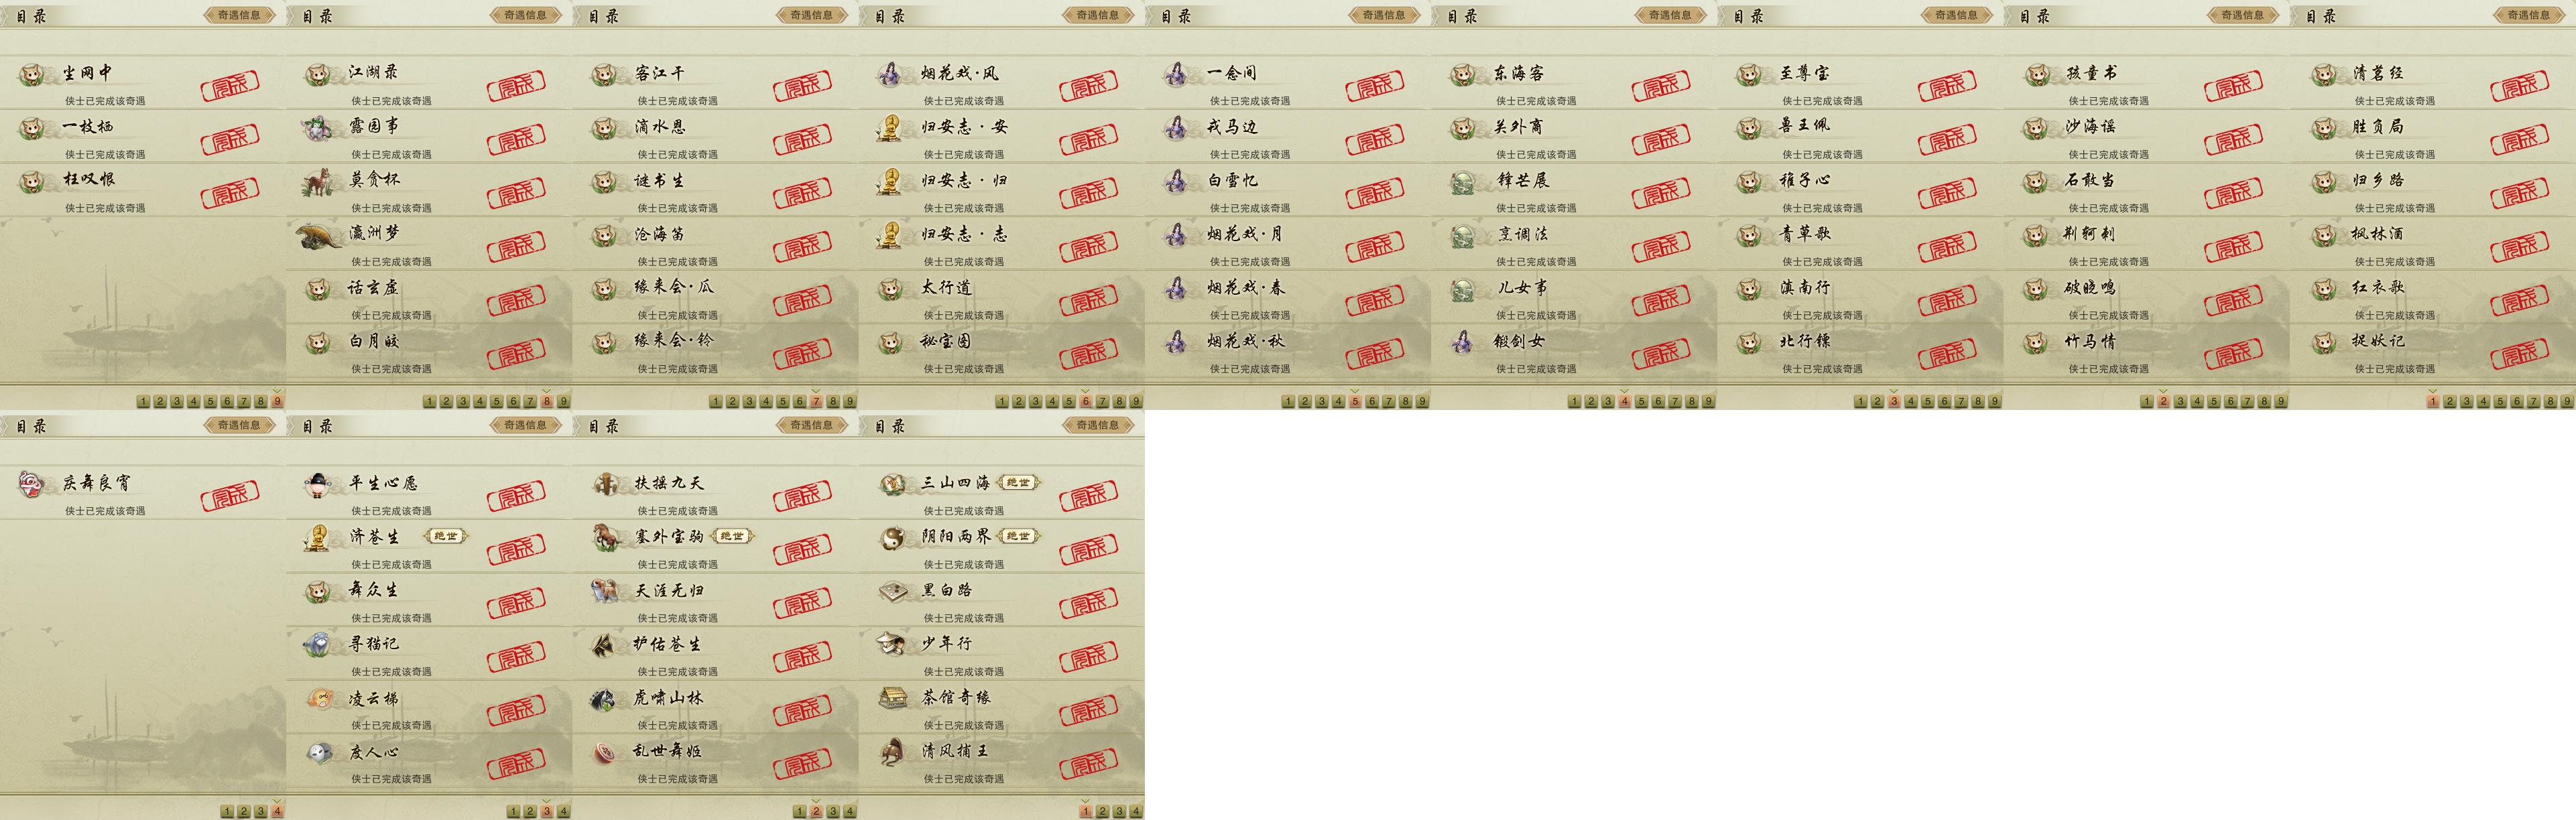Click 奇遇信息 button above 平生心愿 list
The height and width of the screenshot is (820, 2576).
(x=525, y=425)
